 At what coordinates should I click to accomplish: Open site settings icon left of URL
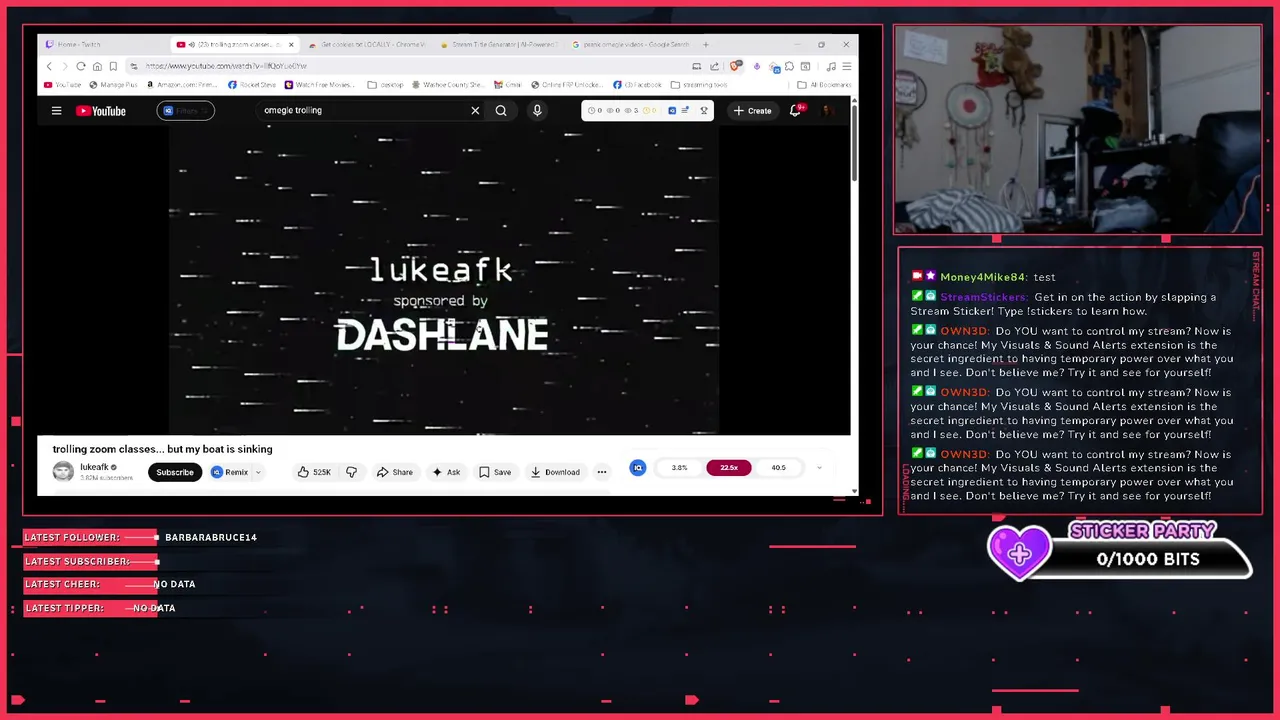click(134, 66)
